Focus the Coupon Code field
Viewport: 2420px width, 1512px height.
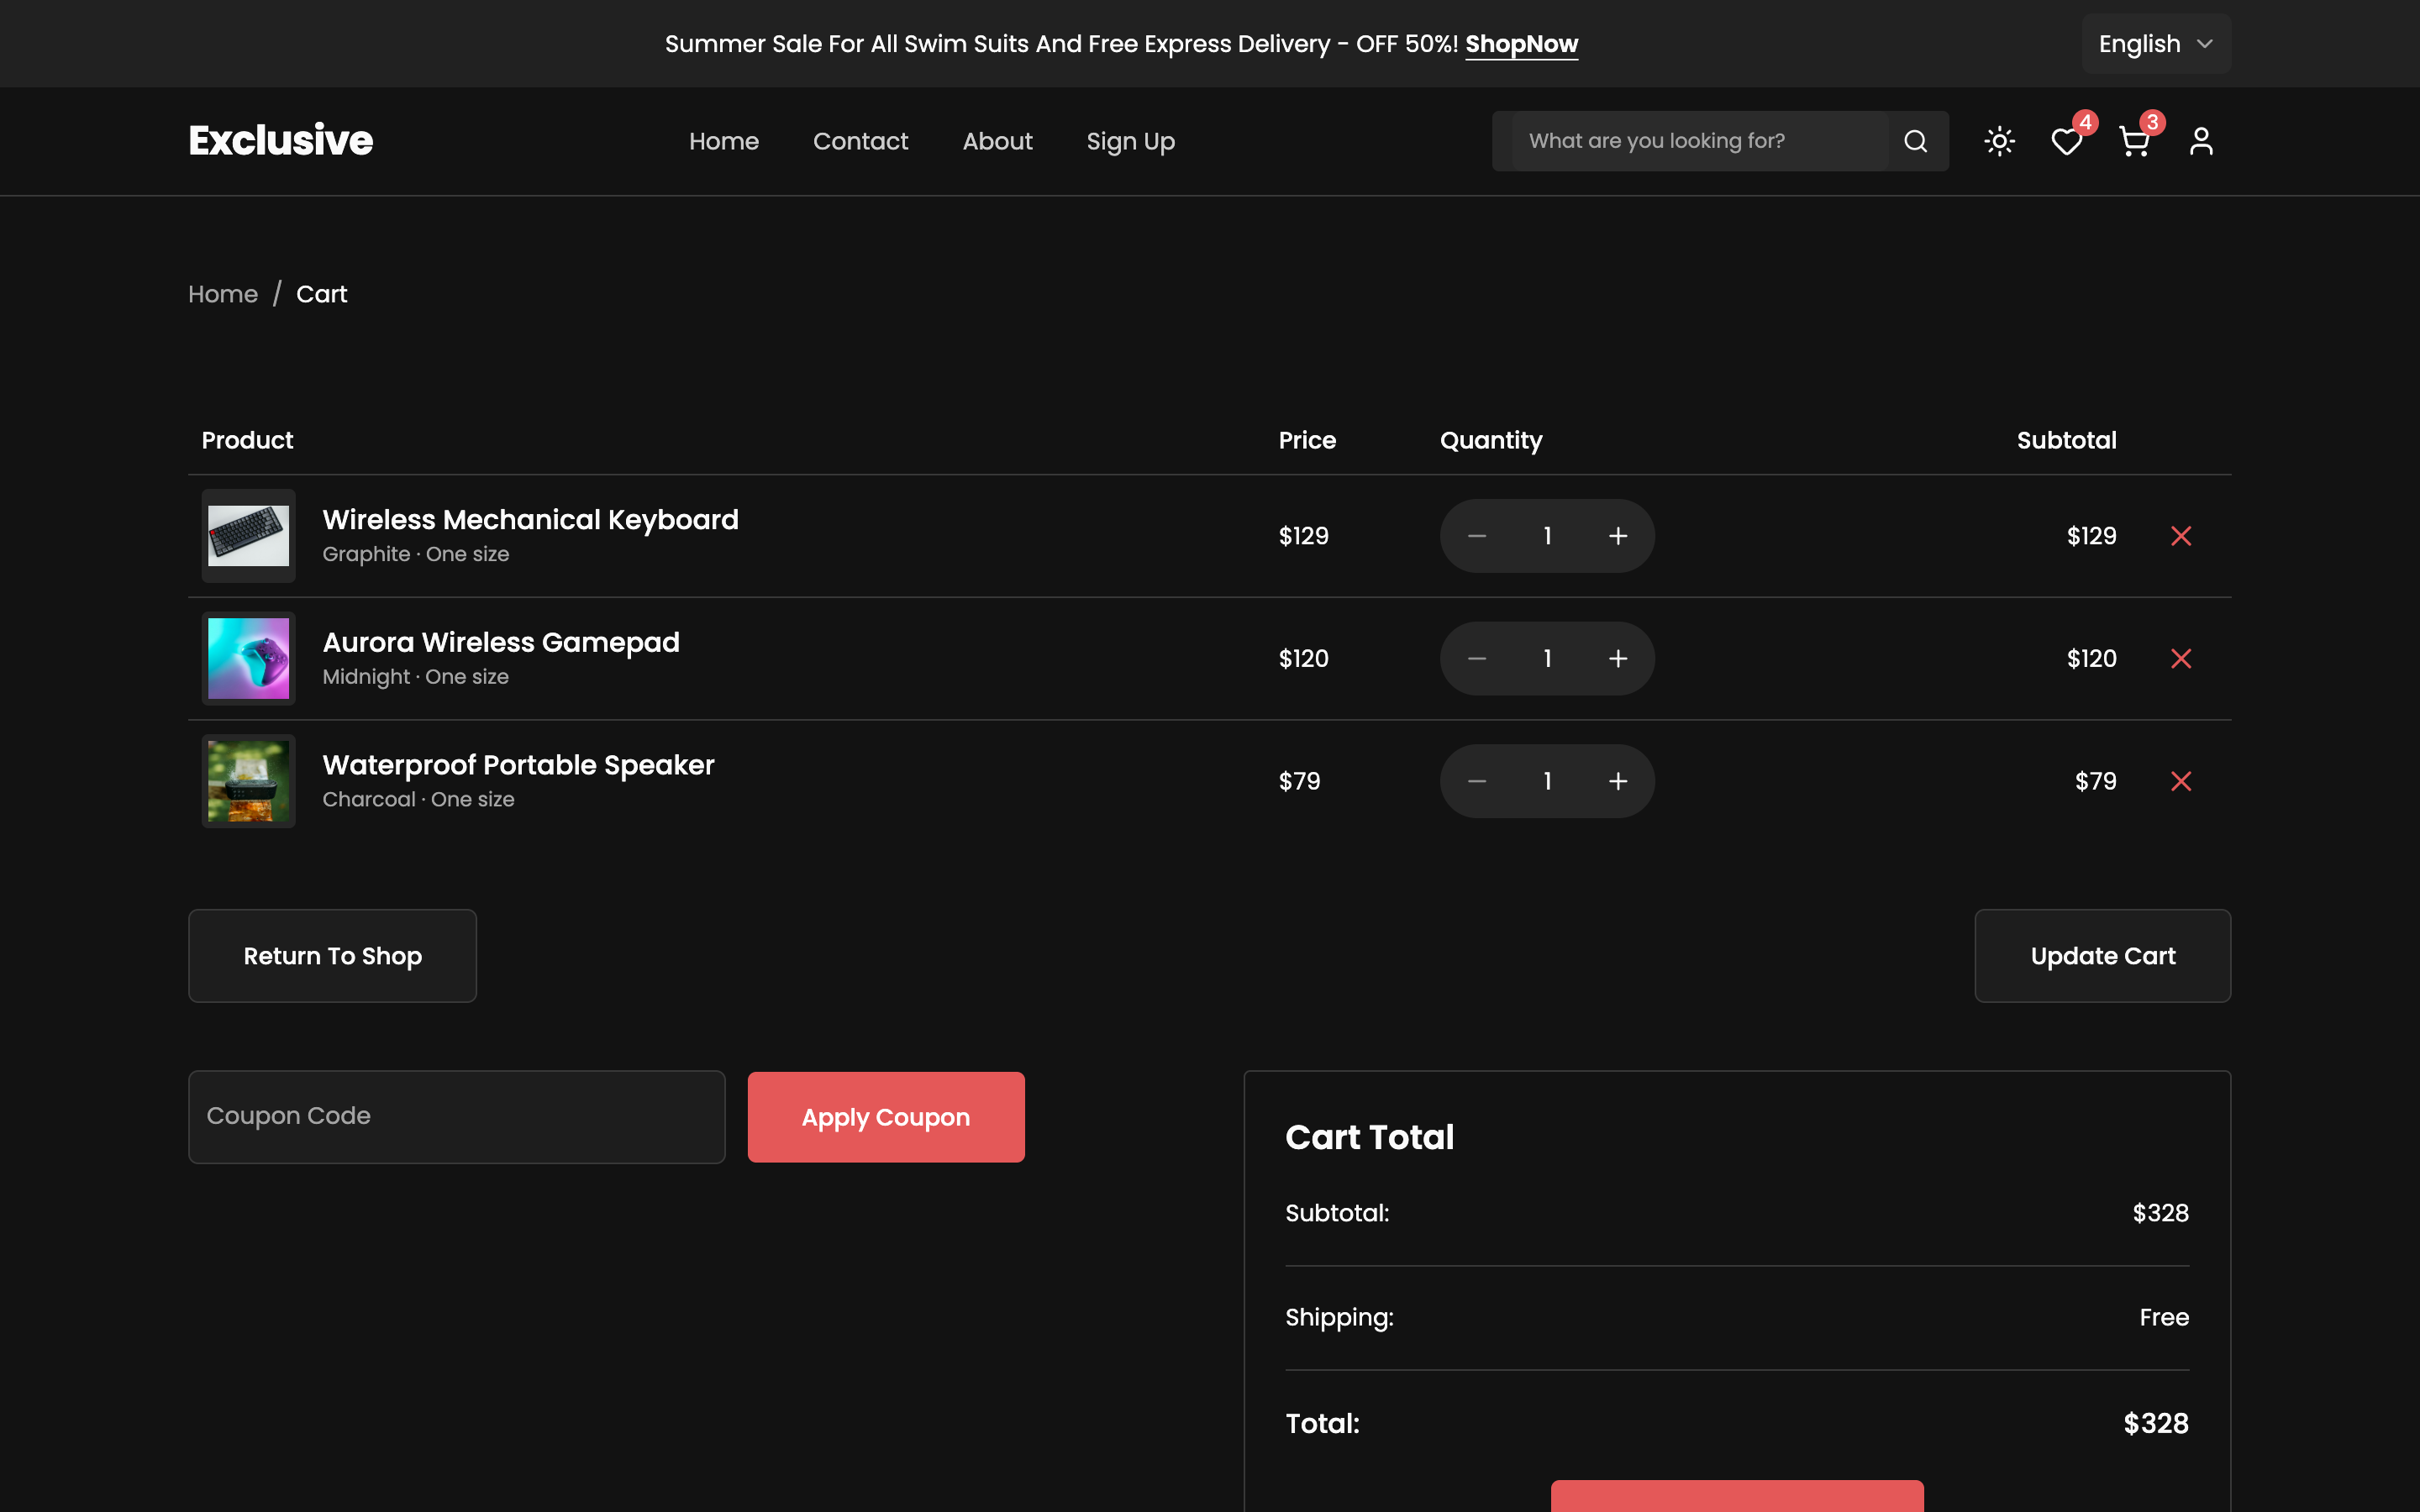tap(457, 1117)
